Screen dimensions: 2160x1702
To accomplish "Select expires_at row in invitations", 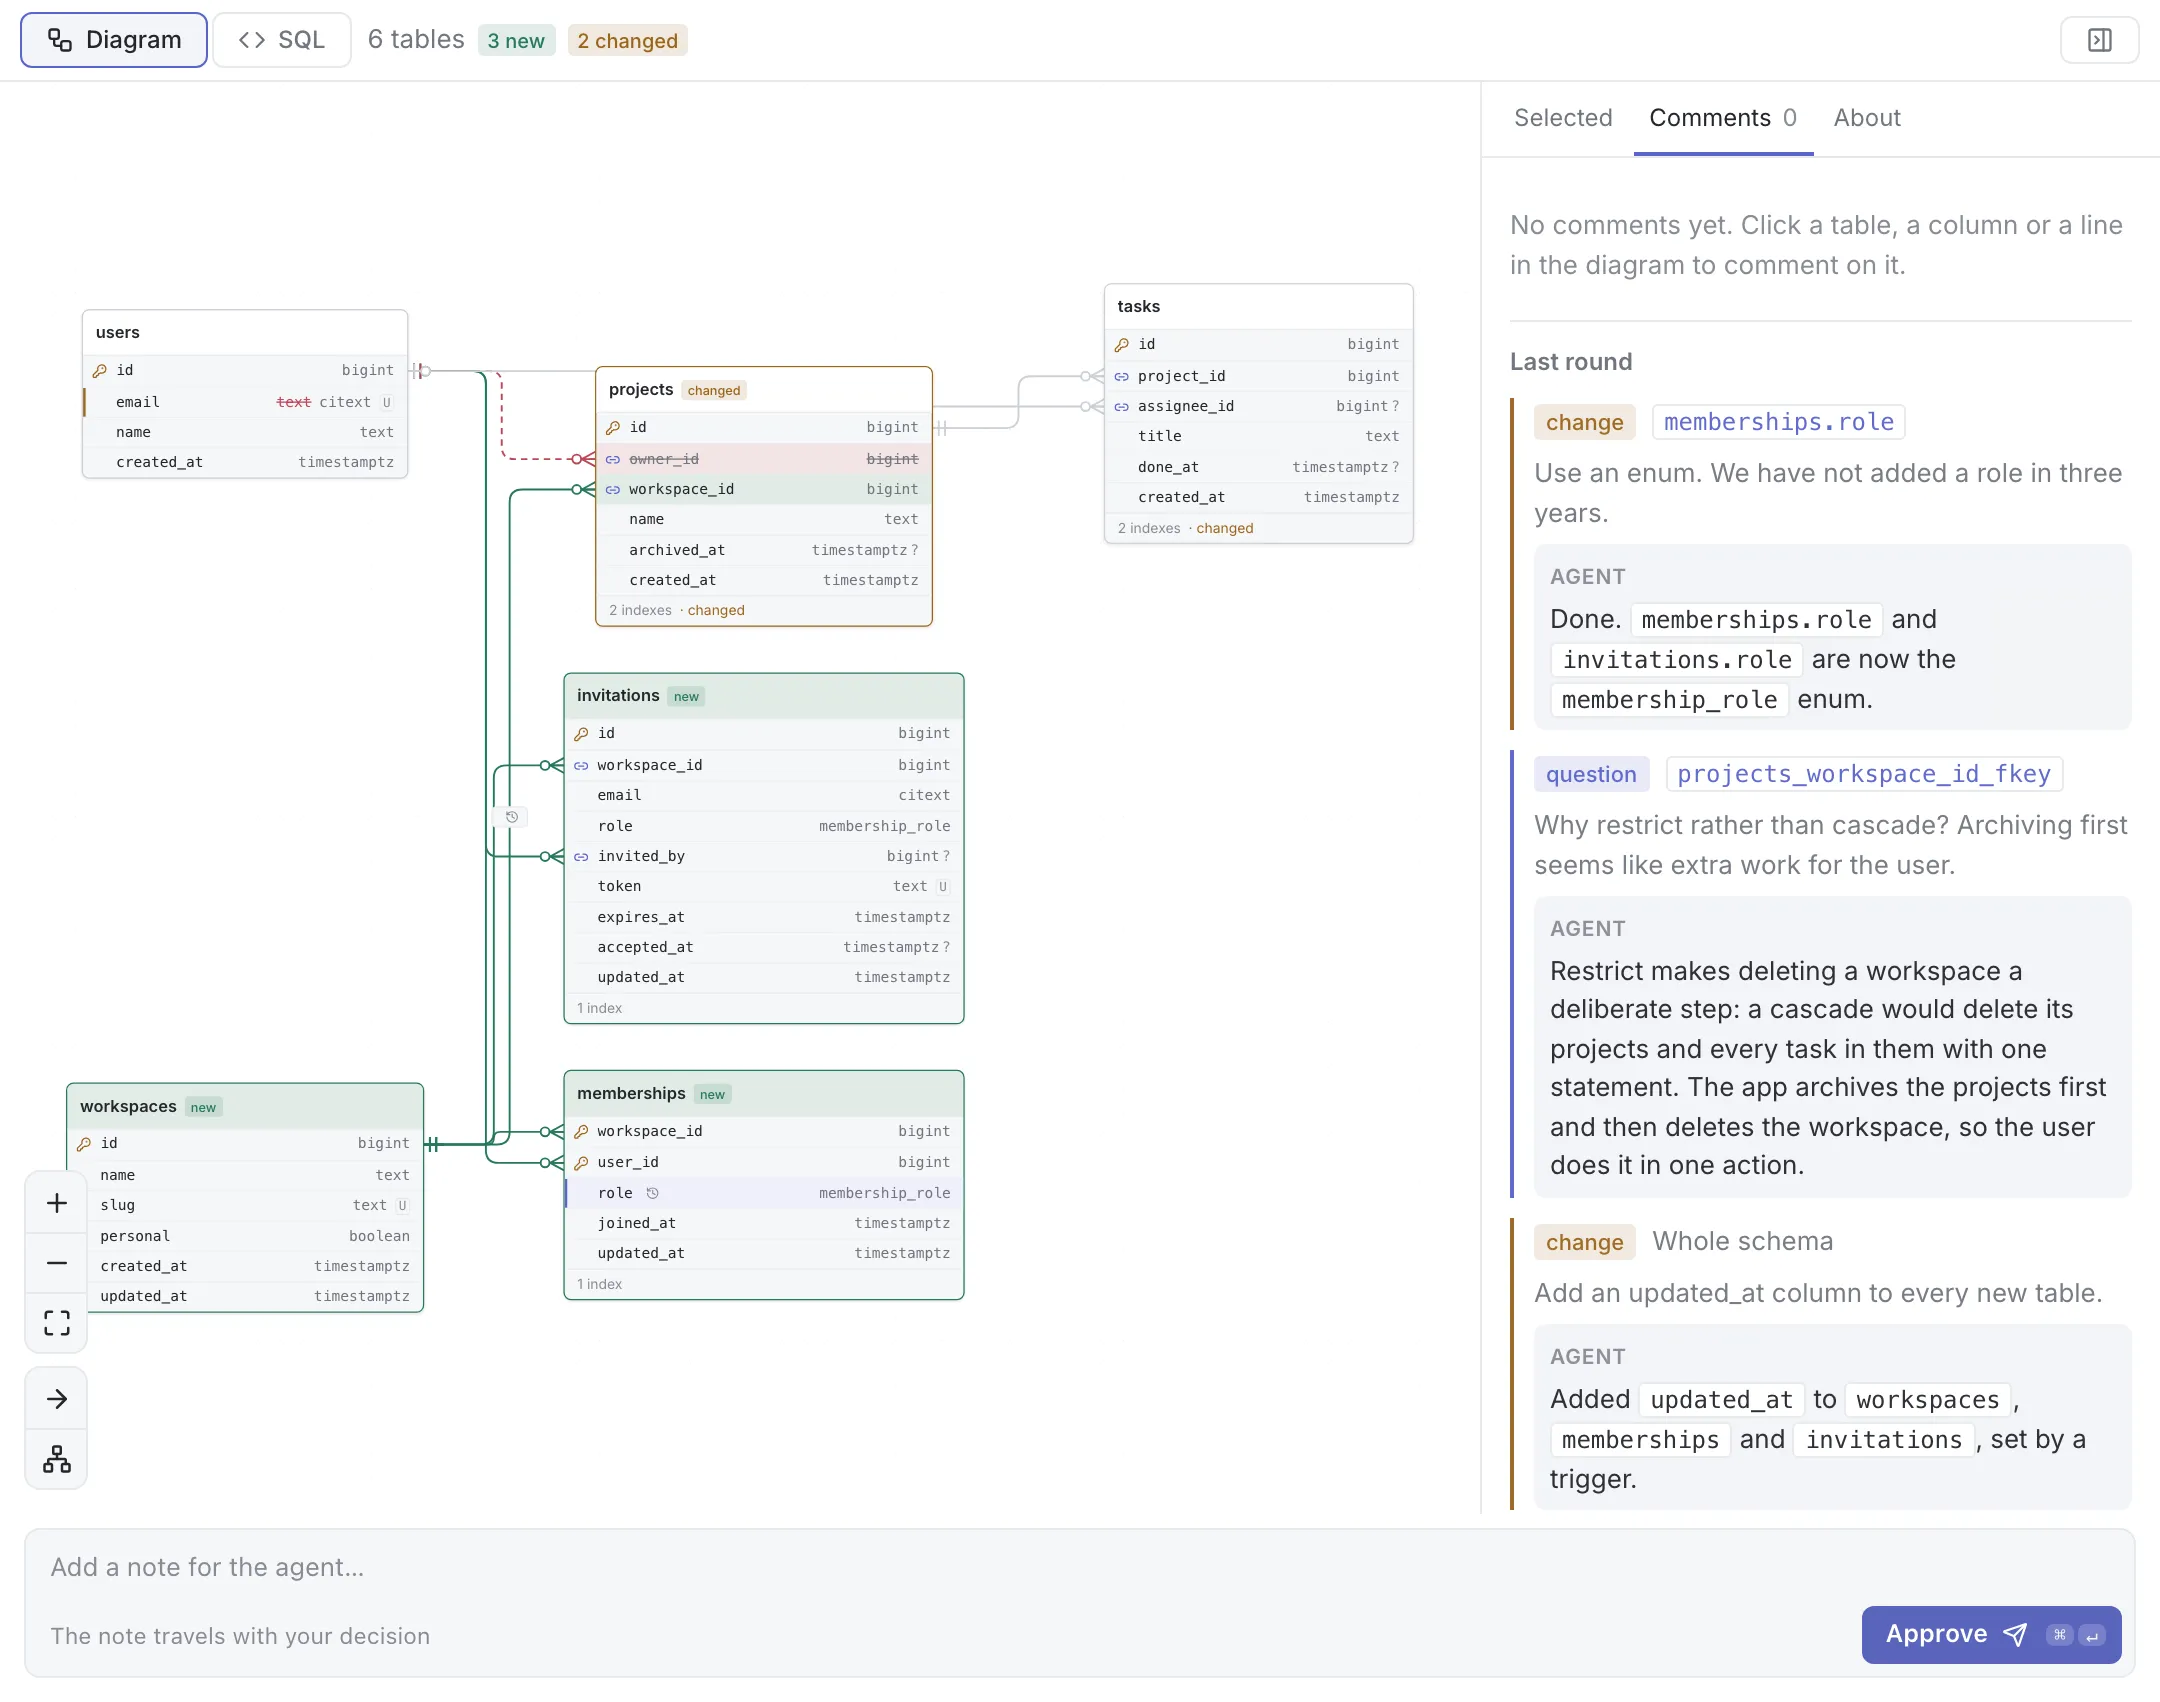I will pos(764,917).
